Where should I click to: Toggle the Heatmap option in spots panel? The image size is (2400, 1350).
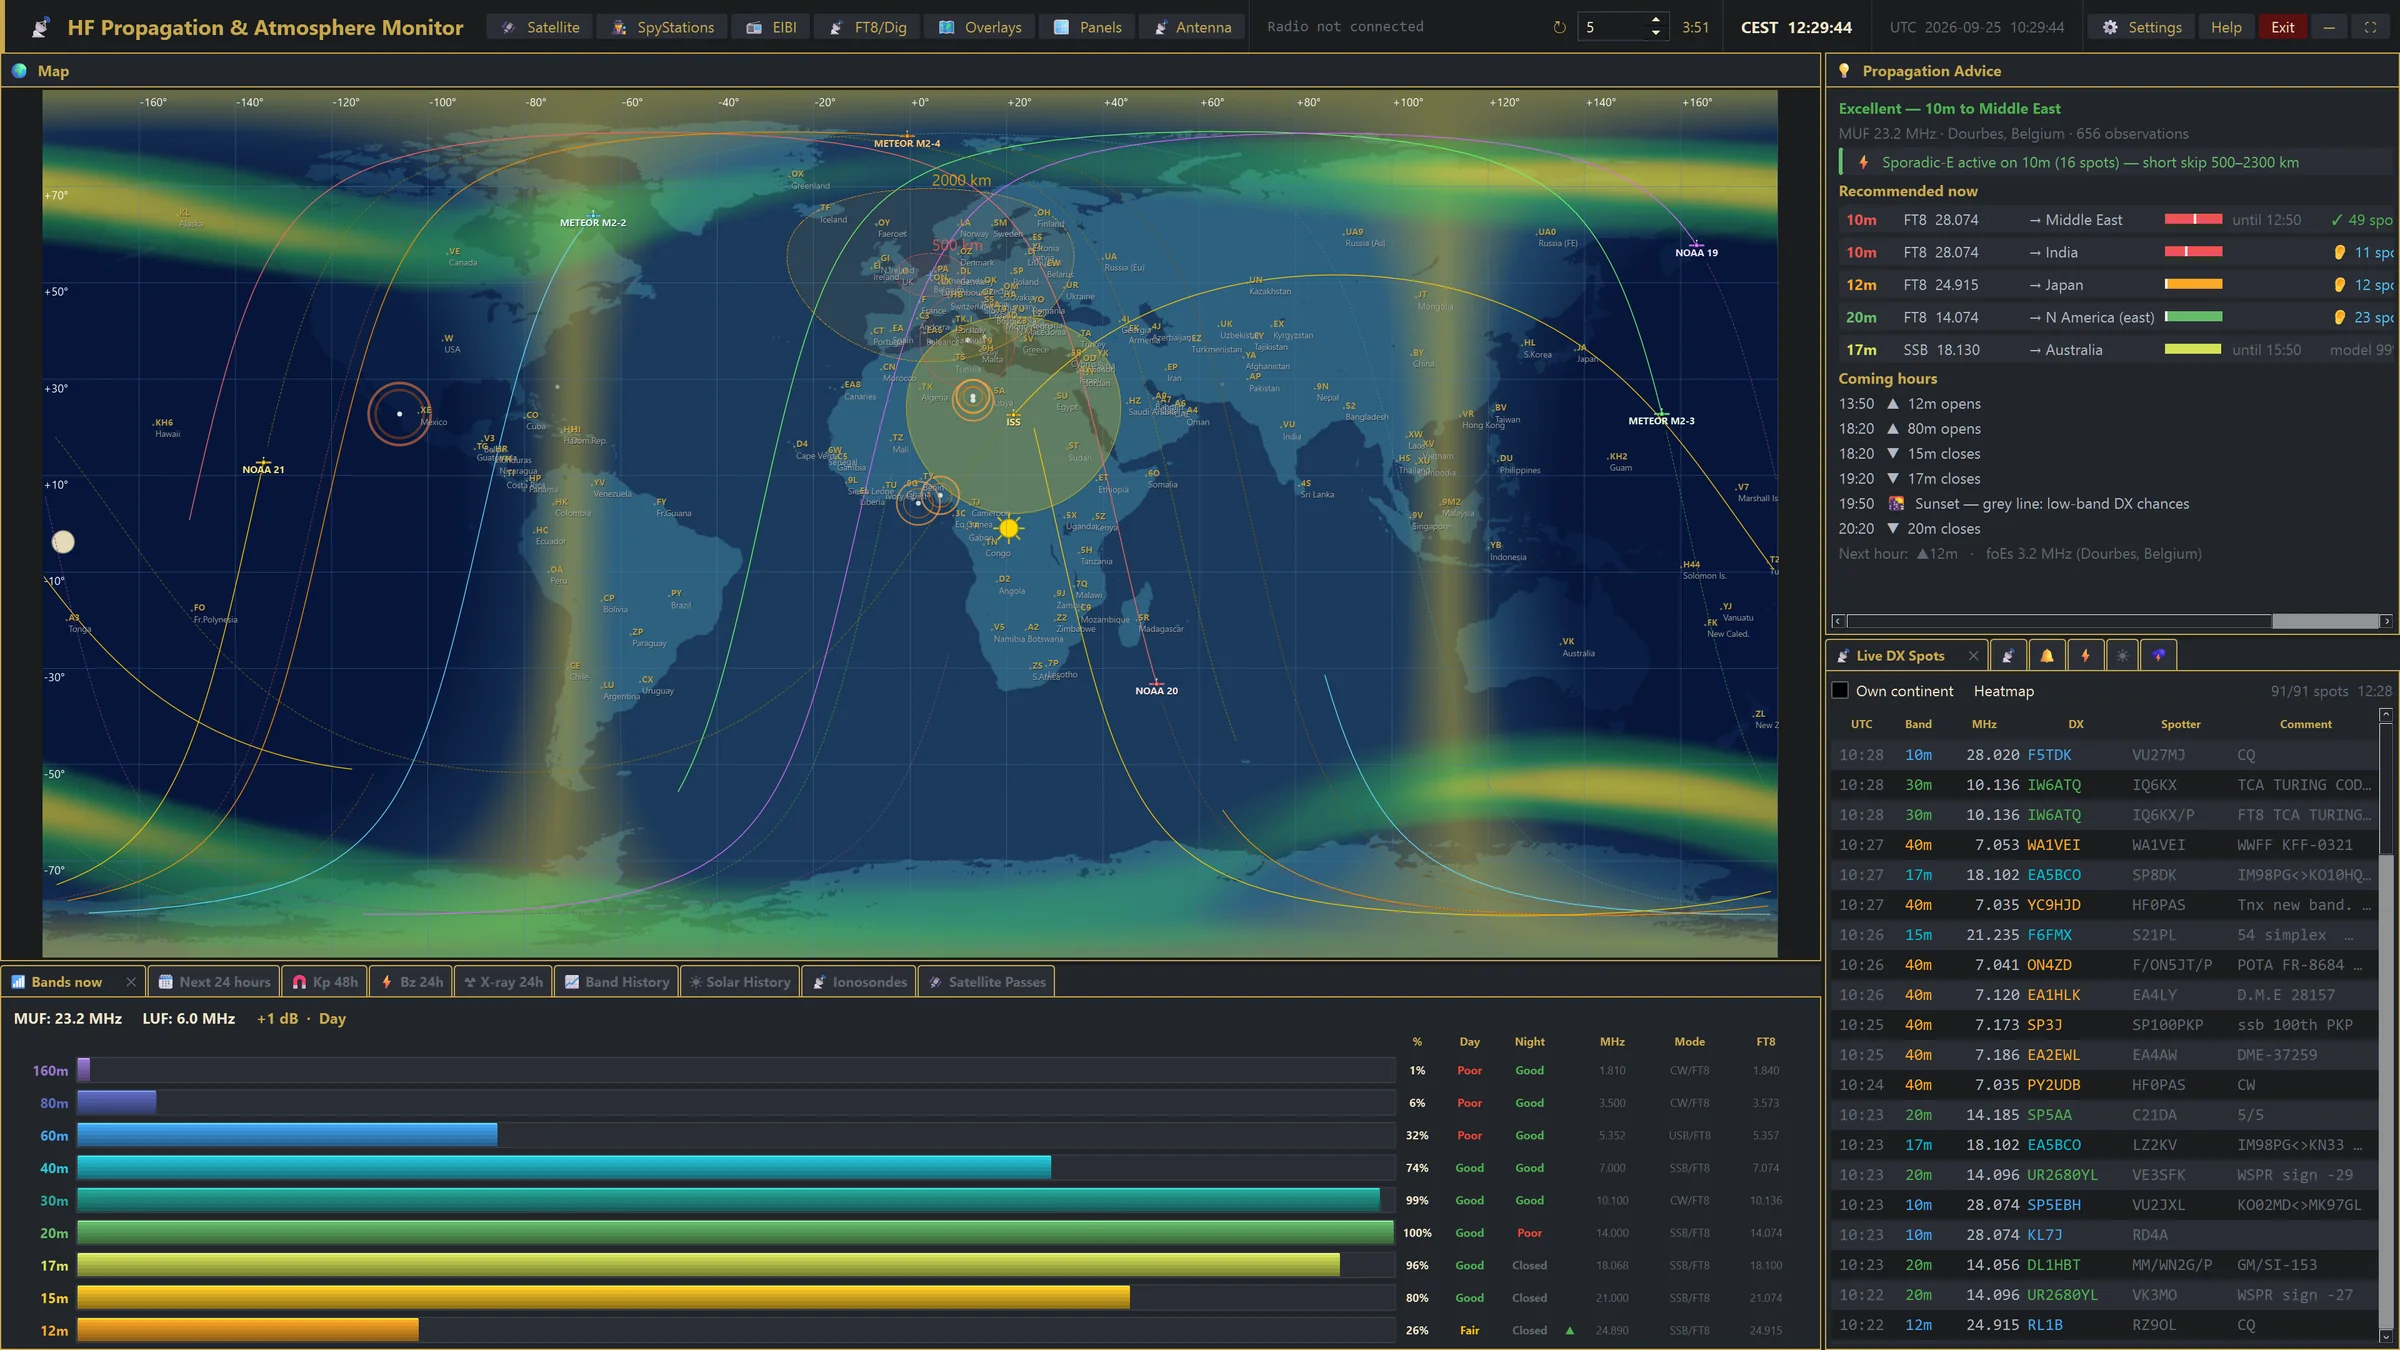point(2003,691)
